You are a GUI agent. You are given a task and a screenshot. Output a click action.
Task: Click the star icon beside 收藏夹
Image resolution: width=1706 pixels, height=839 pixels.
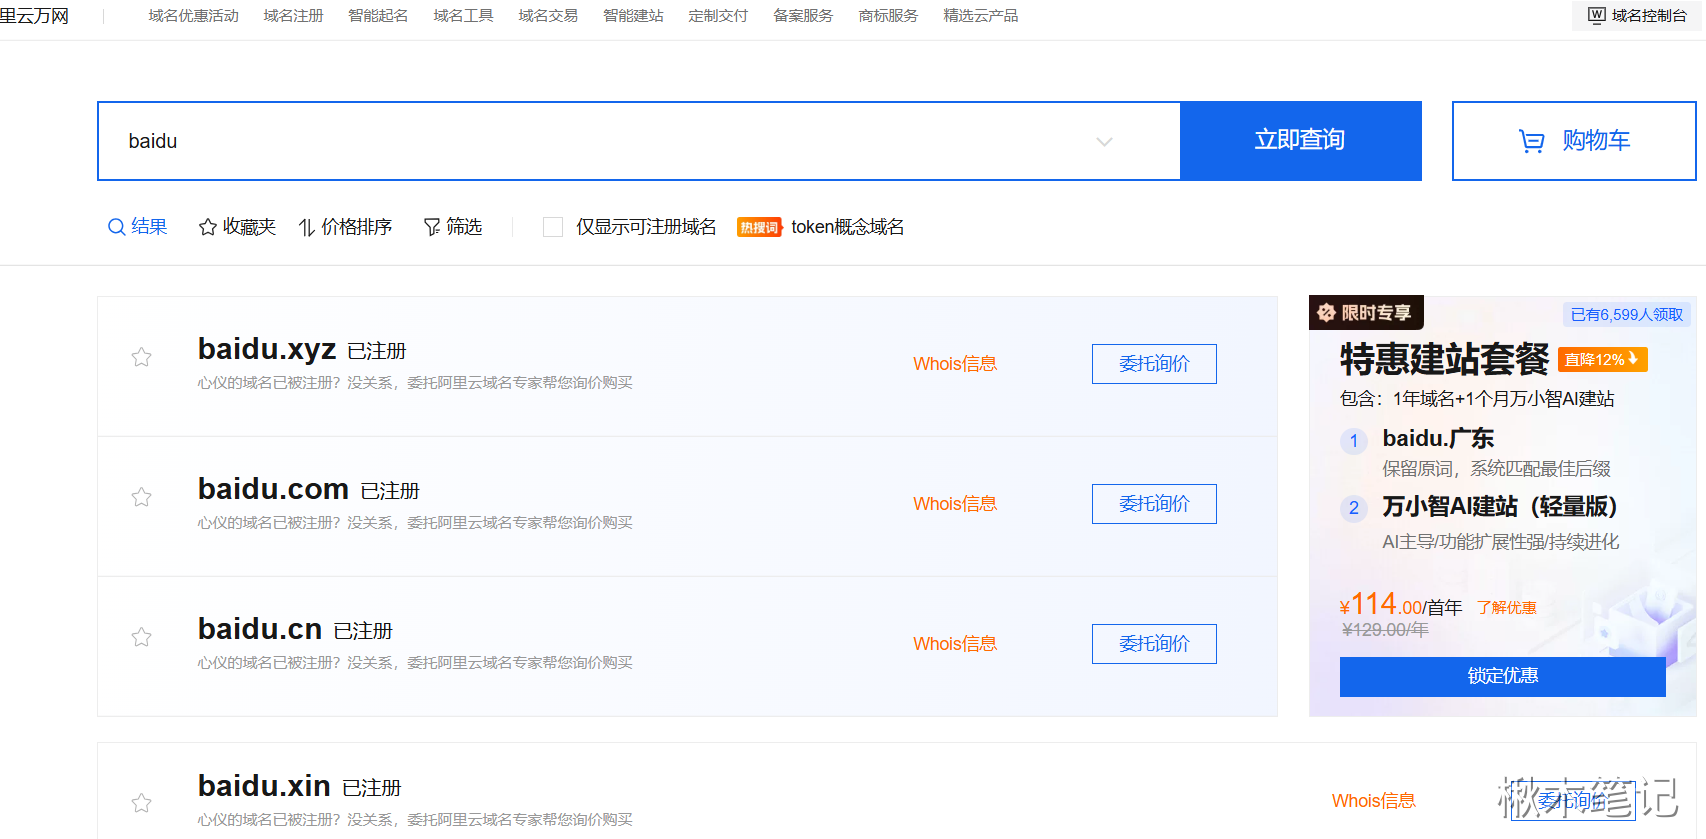point(208,227)
